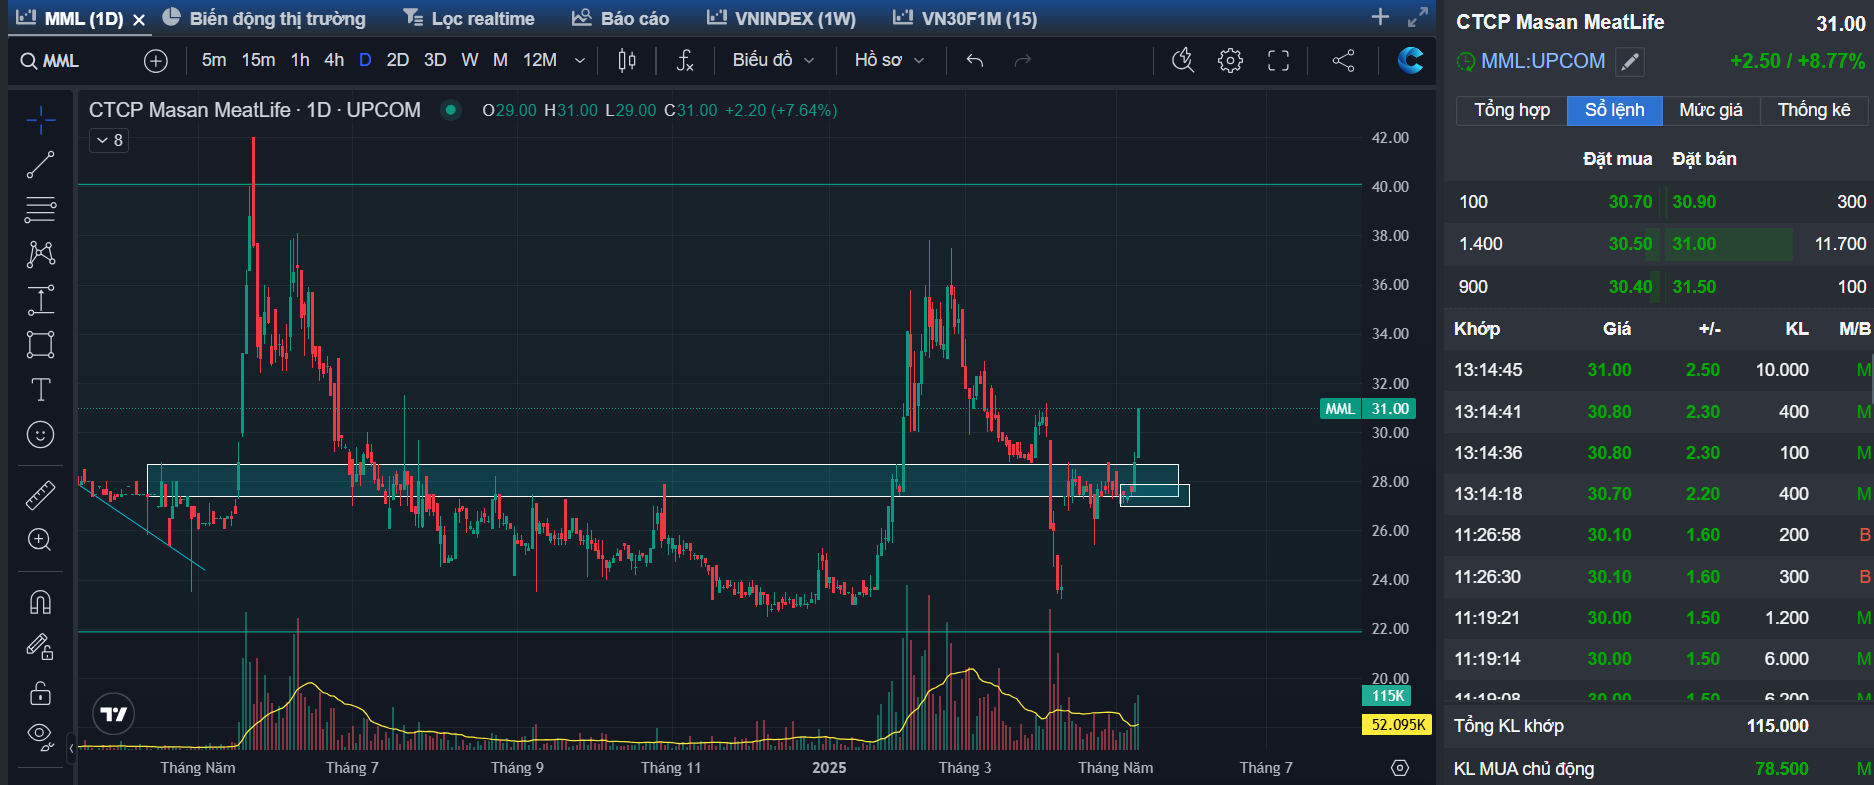Image resolution: width=1874 pixels, height=785 pixels.
Task: Switch to 15m timeframe
Action: [x=258, y=61]
